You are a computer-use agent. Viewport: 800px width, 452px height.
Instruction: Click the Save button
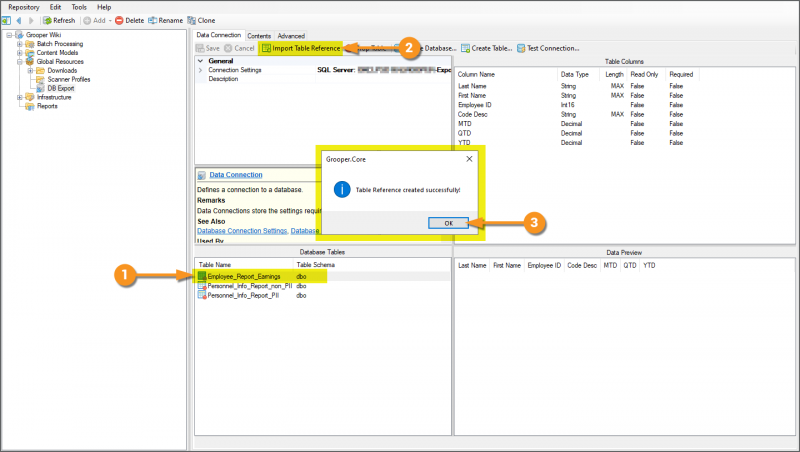click(x=208, y=48)
